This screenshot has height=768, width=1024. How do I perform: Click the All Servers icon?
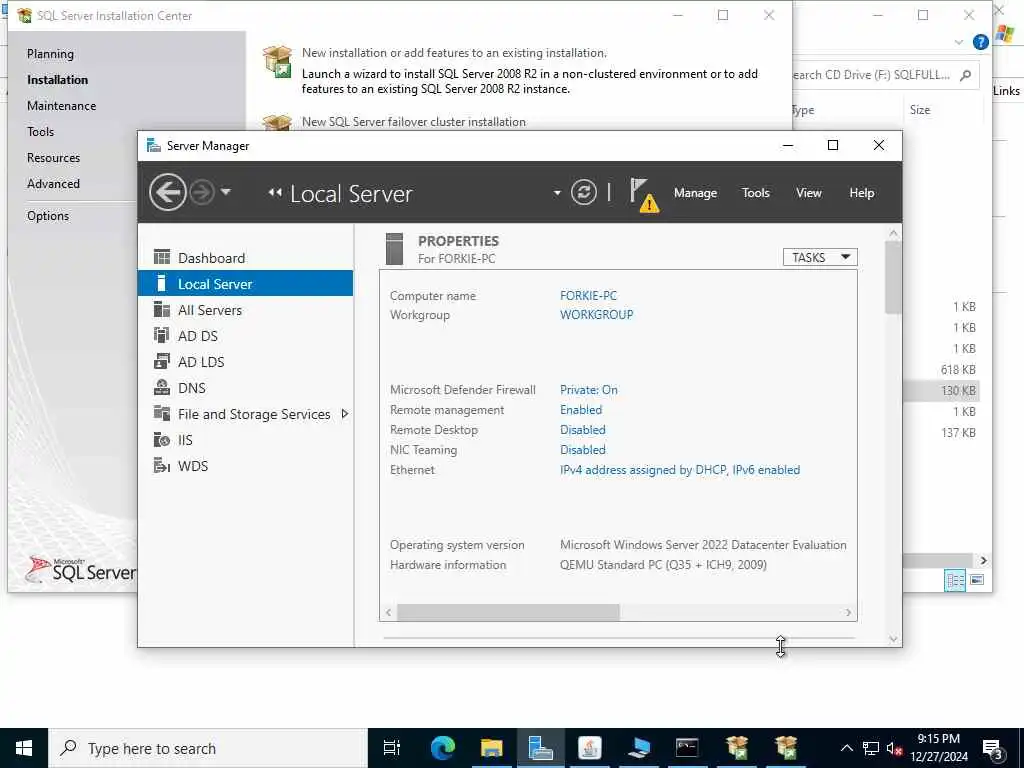(x=161, y=309)
